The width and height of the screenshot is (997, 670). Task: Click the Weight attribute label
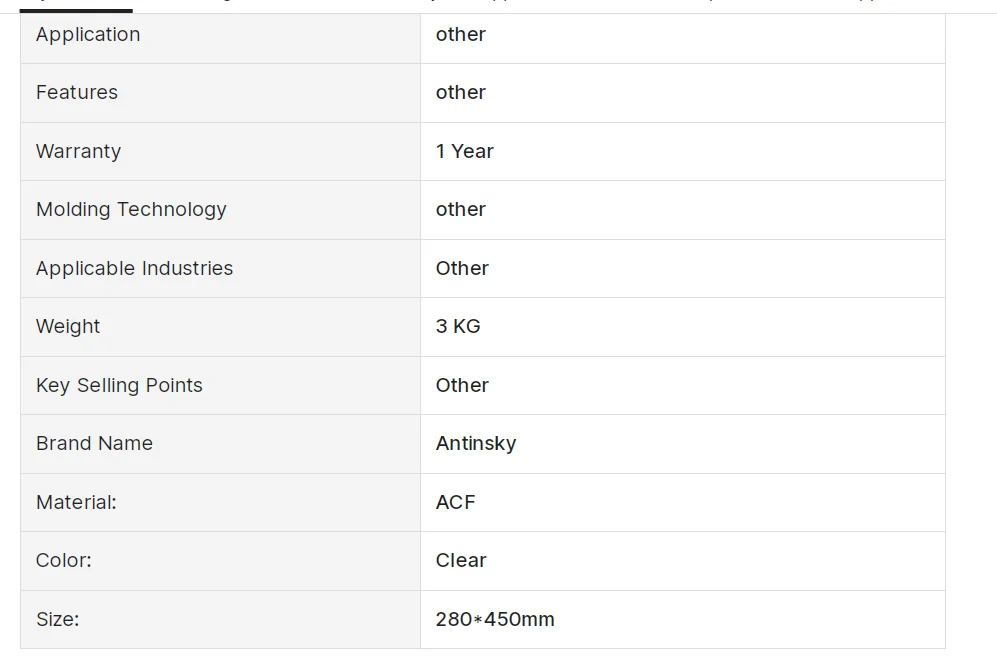point(68,326)
